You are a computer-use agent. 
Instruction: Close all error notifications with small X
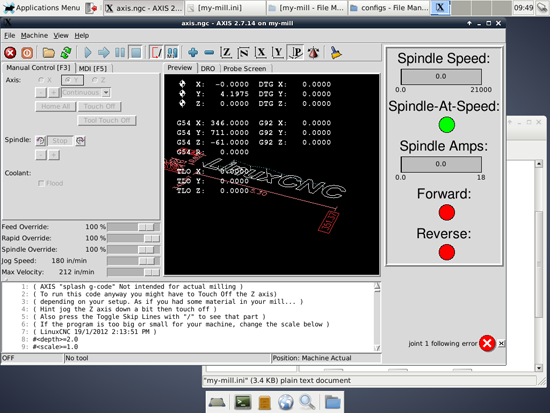502,344
